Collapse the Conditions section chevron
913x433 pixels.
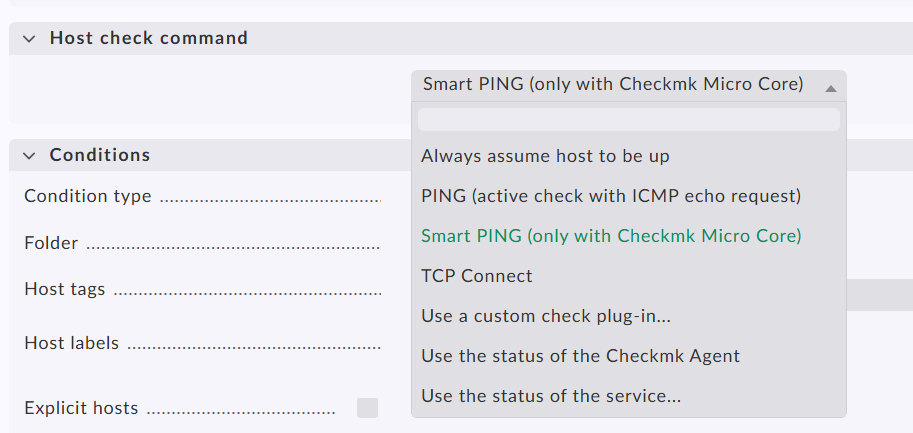pos(28,155)
